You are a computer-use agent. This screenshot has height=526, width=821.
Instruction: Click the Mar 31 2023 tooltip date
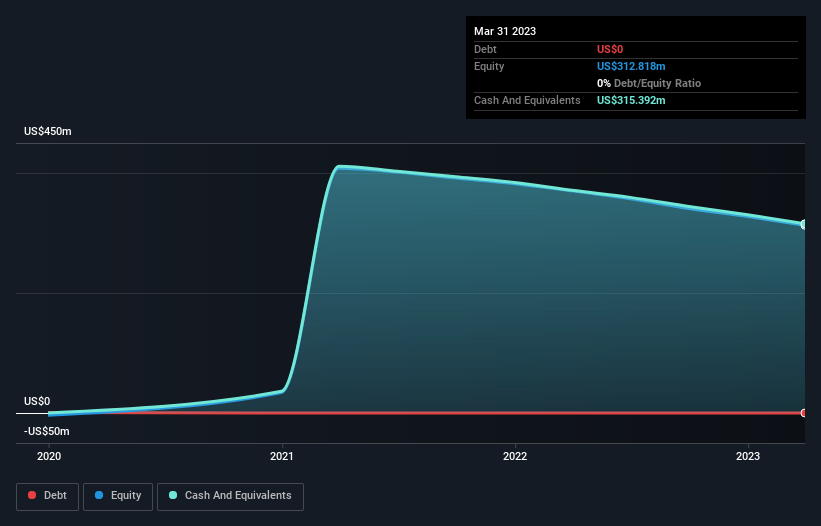click(505, 31)
